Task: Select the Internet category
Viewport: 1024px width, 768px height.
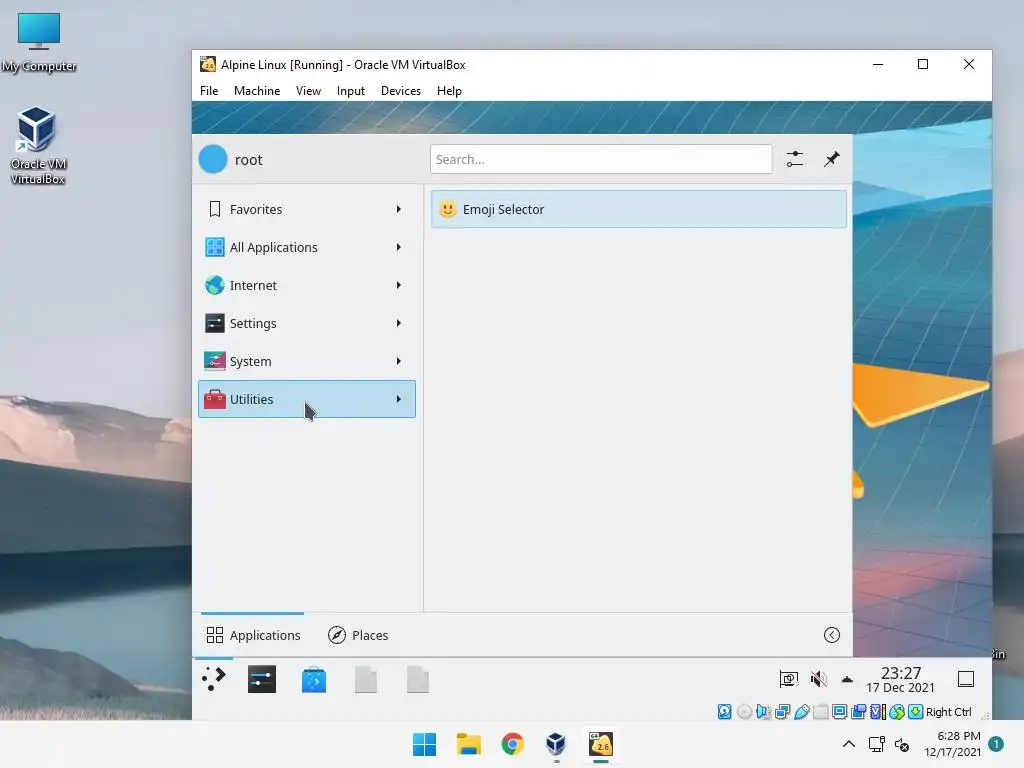Action: [306, 285]
